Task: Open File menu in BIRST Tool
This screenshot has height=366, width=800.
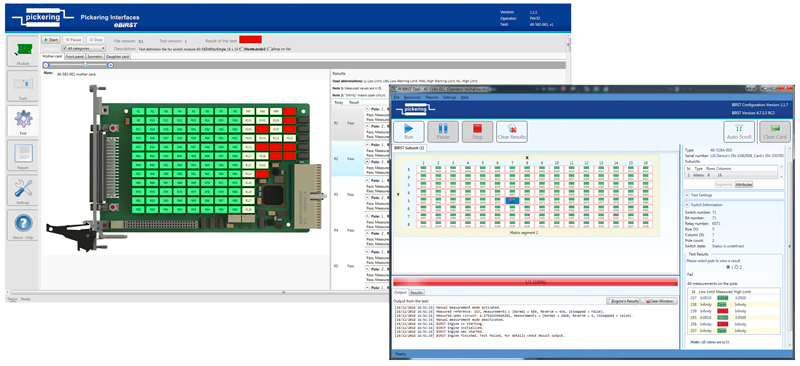Action: 396,97
